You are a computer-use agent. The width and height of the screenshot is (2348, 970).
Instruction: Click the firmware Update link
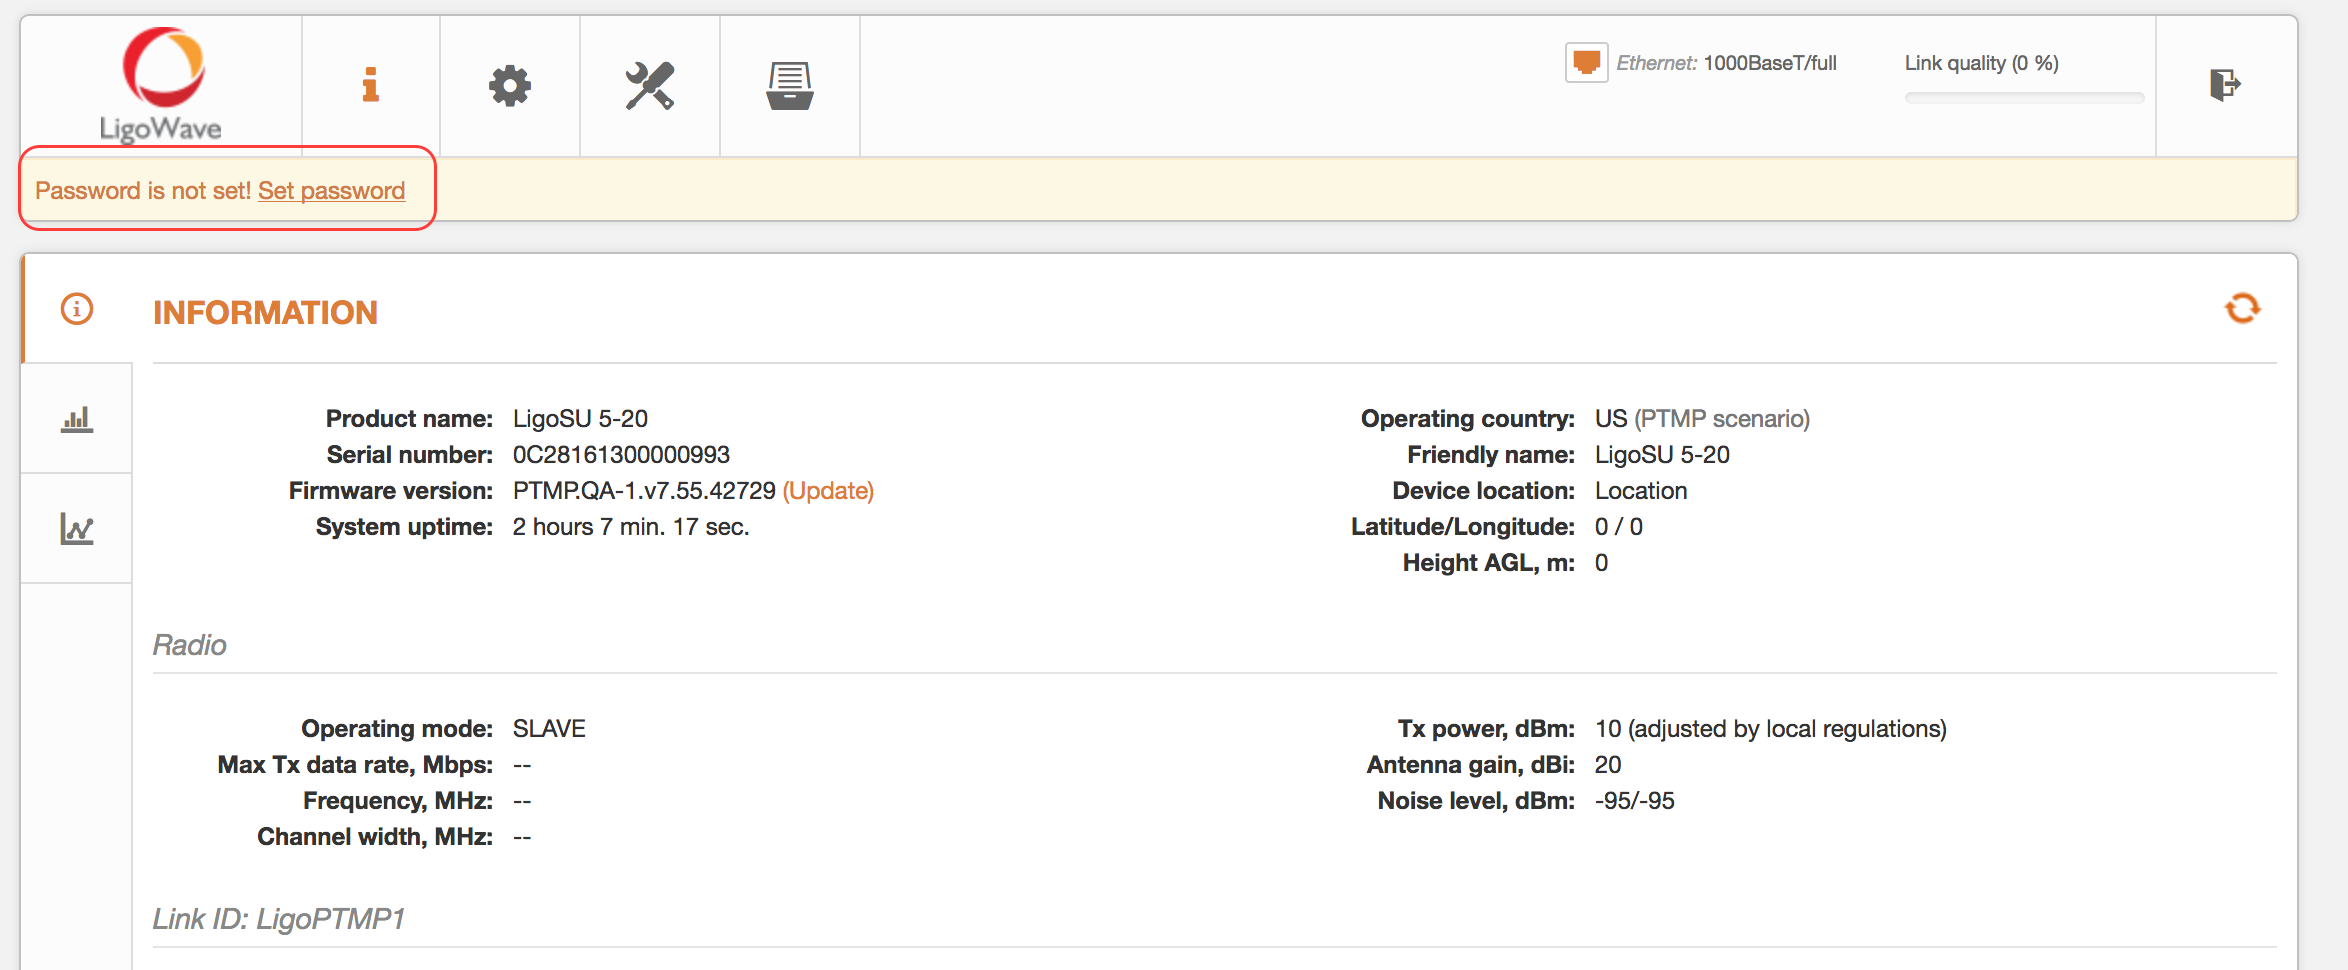pos(828,491)
